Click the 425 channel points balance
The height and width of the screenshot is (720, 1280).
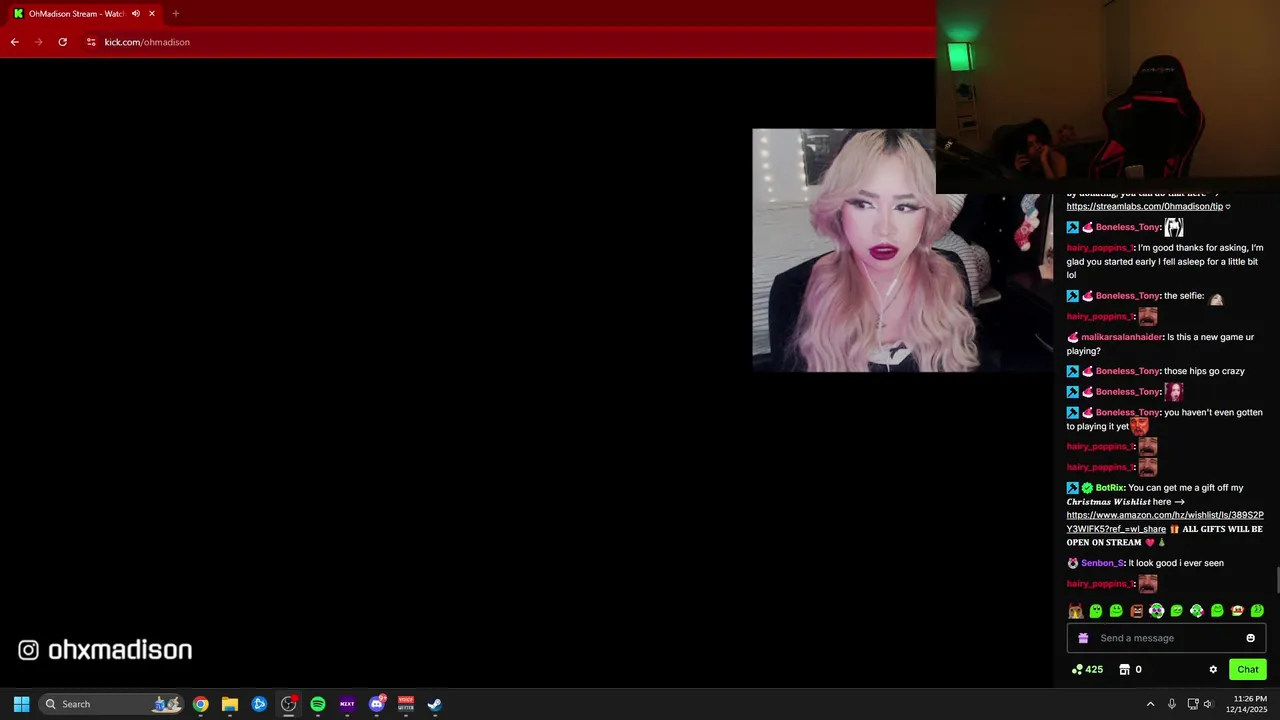tap(1087, 670)
